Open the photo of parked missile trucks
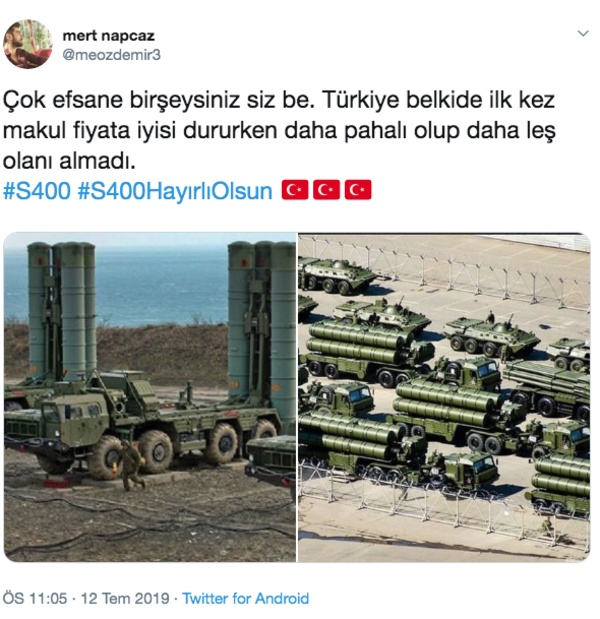The height and width of the screenshot is (619, 600). pos(444,397)
